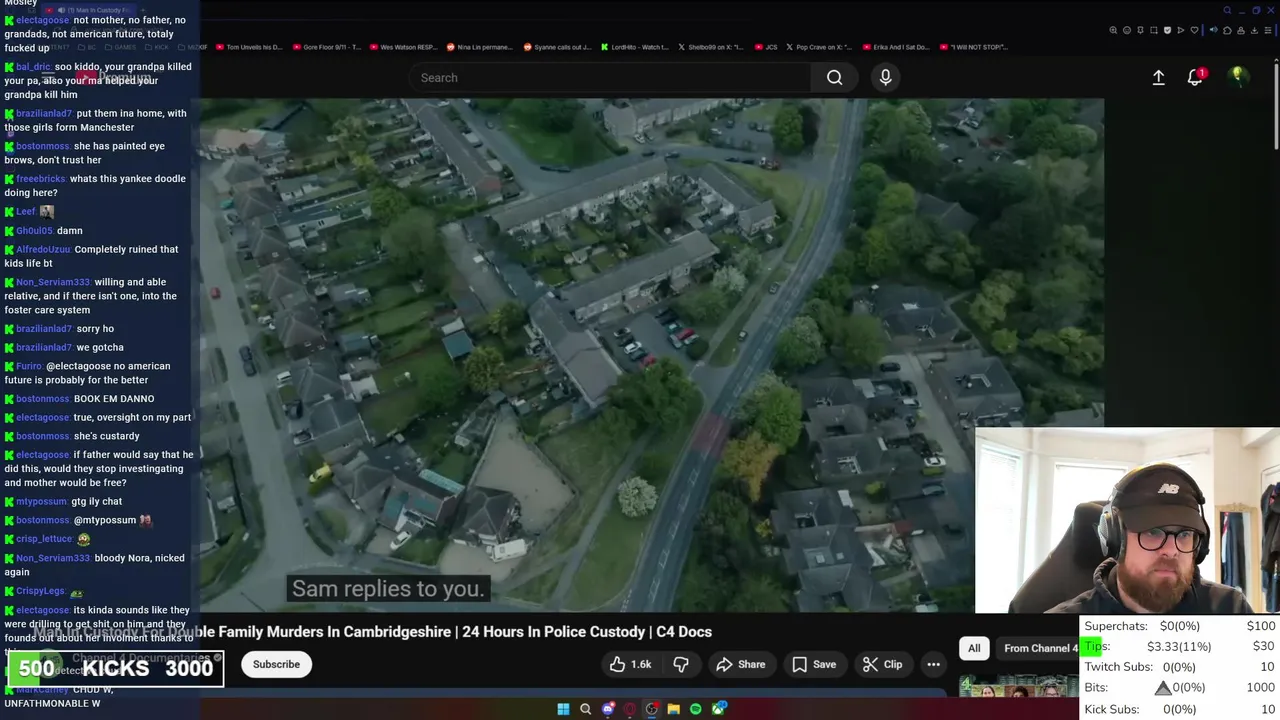Open File Explorer from taskbar
1280x720 pixels.
pos(674,709)
